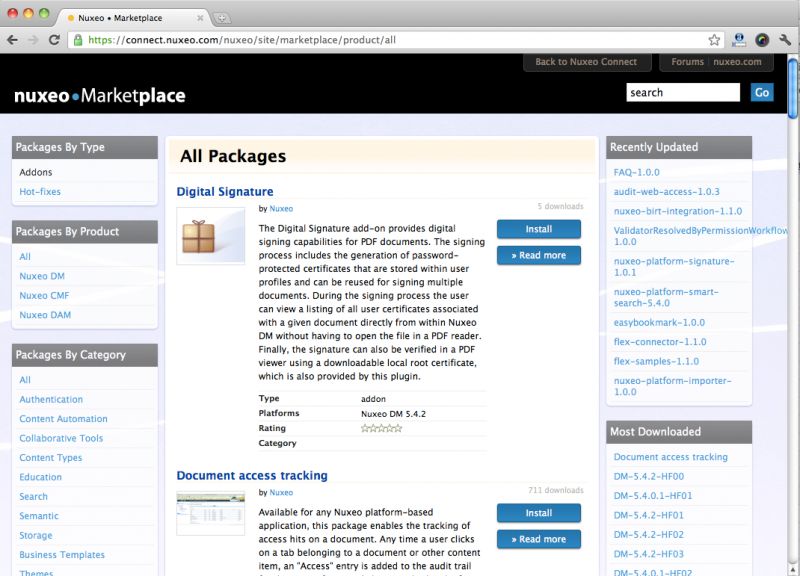Open FAQ-1.0.0 in Recently Updated
The width and height of the screenshot is (800, 576).
(636, 172)
